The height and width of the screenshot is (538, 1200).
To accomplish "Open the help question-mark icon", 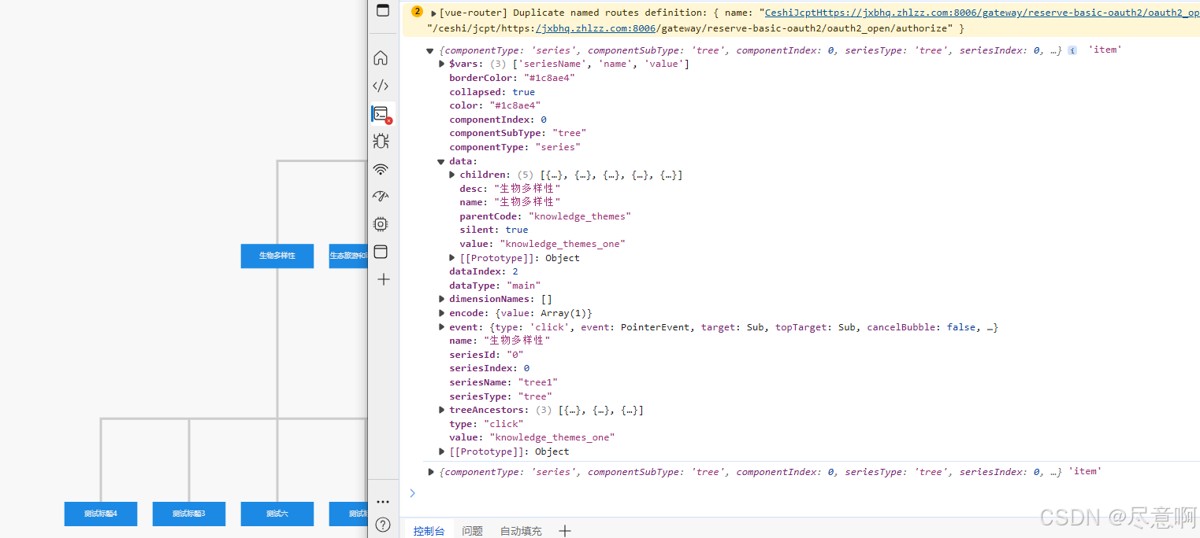I will 383,524.
